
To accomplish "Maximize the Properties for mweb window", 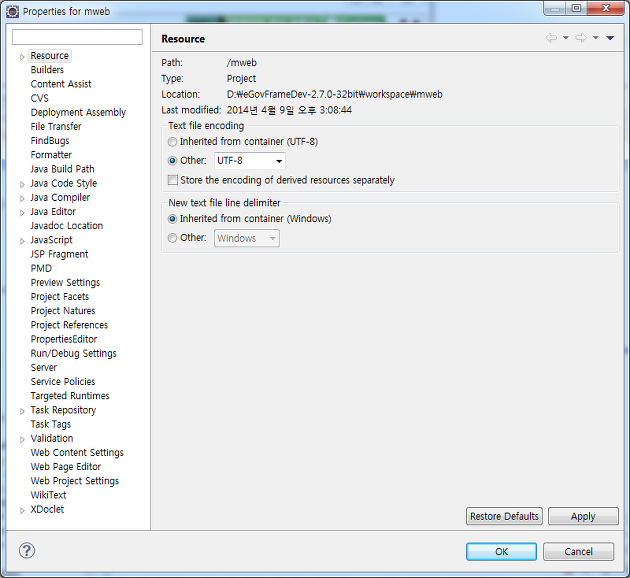I will [576, 8].
